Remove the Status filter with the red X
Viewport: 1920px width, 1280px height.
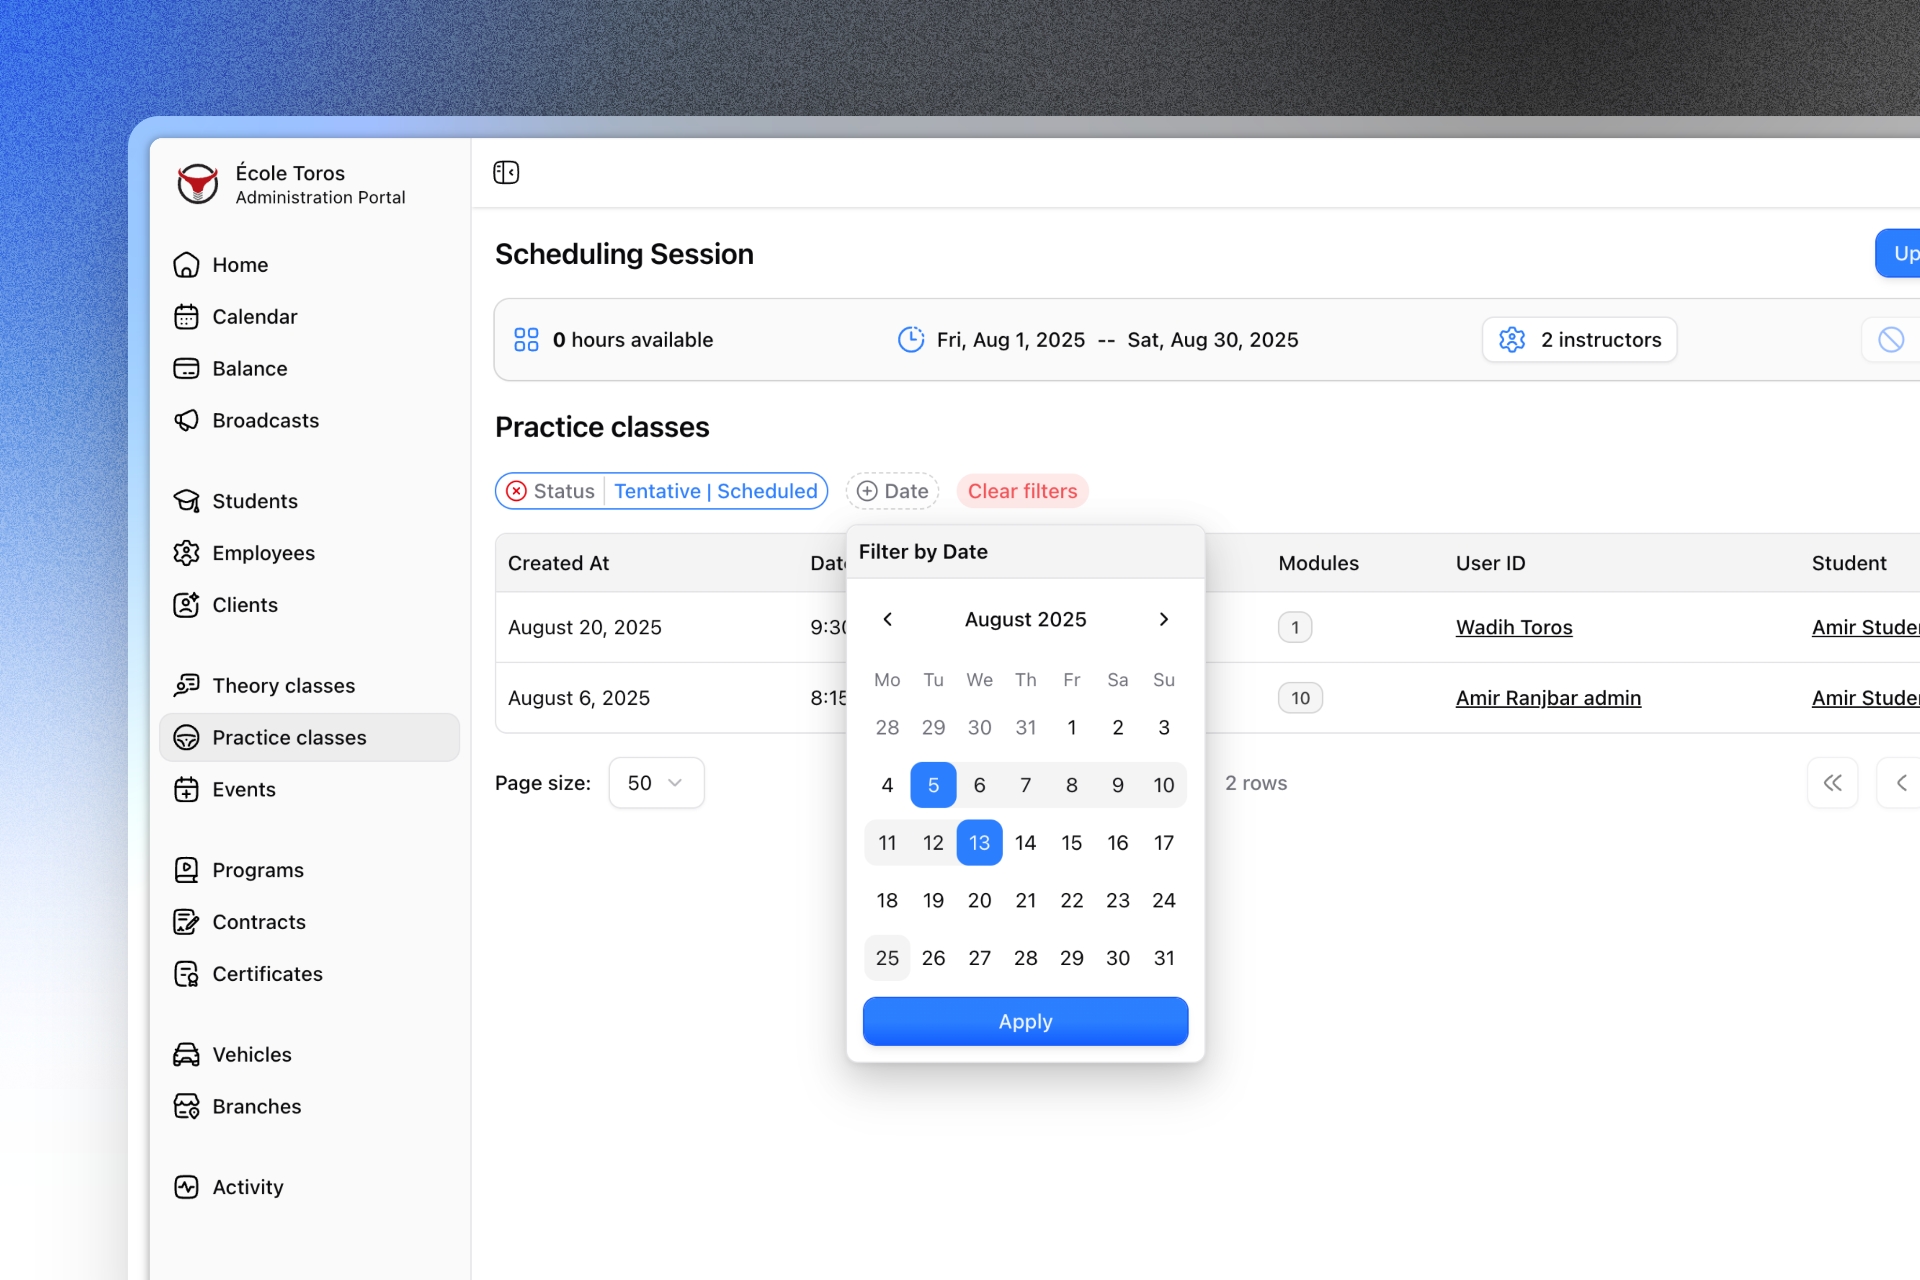[516, 491]
